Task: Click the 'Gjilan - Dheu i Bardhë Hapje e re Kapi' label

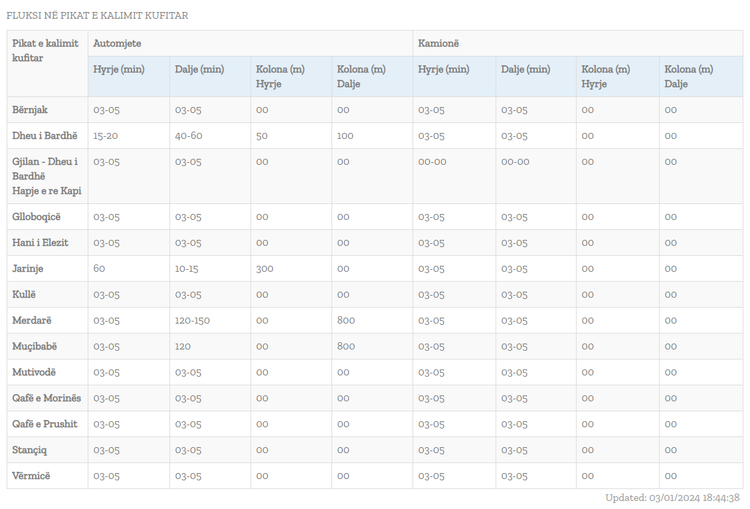Action: [x=47, y=176]
